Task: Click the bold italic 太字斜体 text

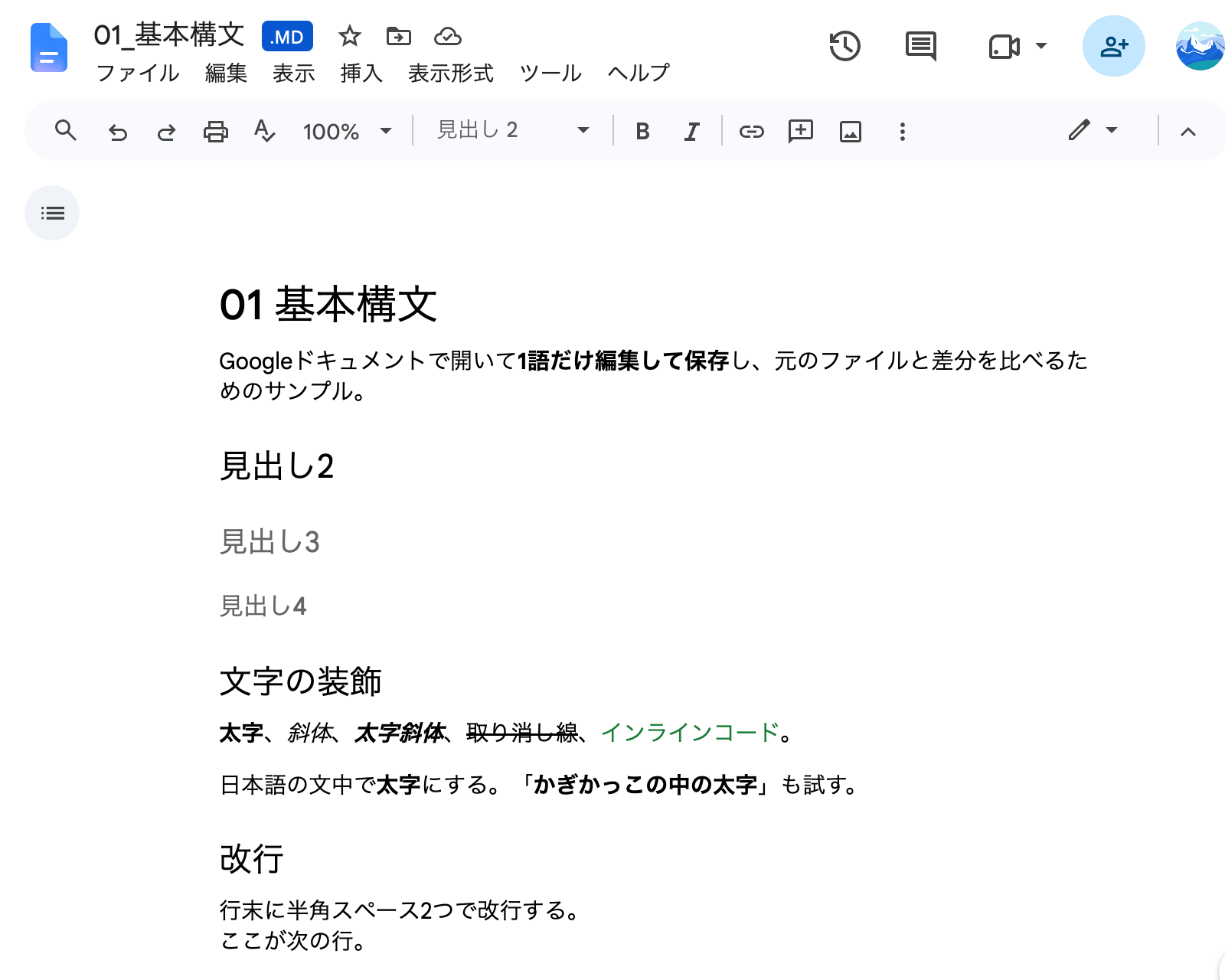Action: click(399, 733)
